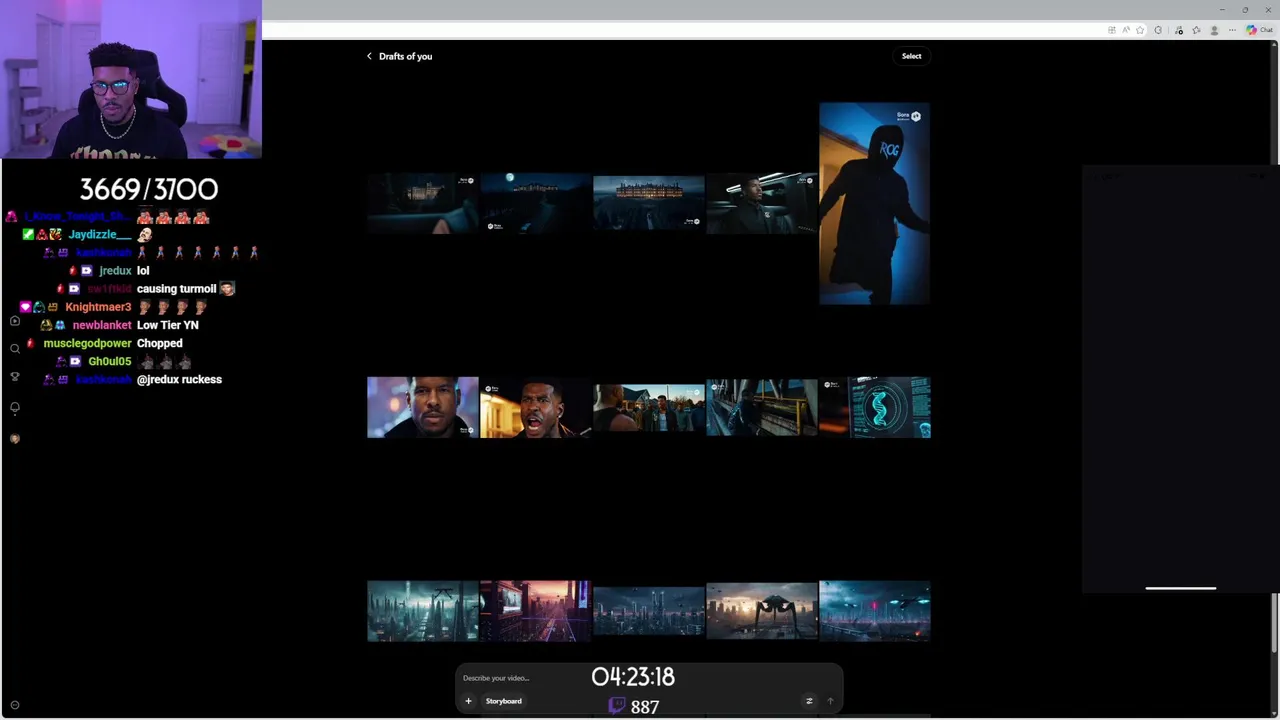The width and height of the screenshot is (1280, 720).
Task: Open the brightly lit mansion draft thumbnail
Action: point(648,203)
